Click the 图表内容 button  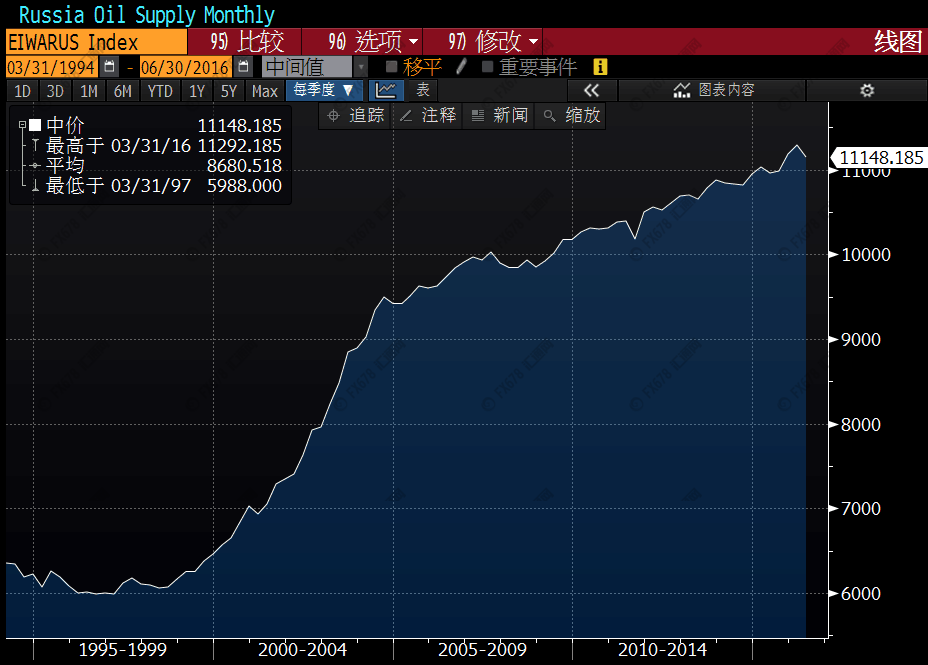(714, 91)
